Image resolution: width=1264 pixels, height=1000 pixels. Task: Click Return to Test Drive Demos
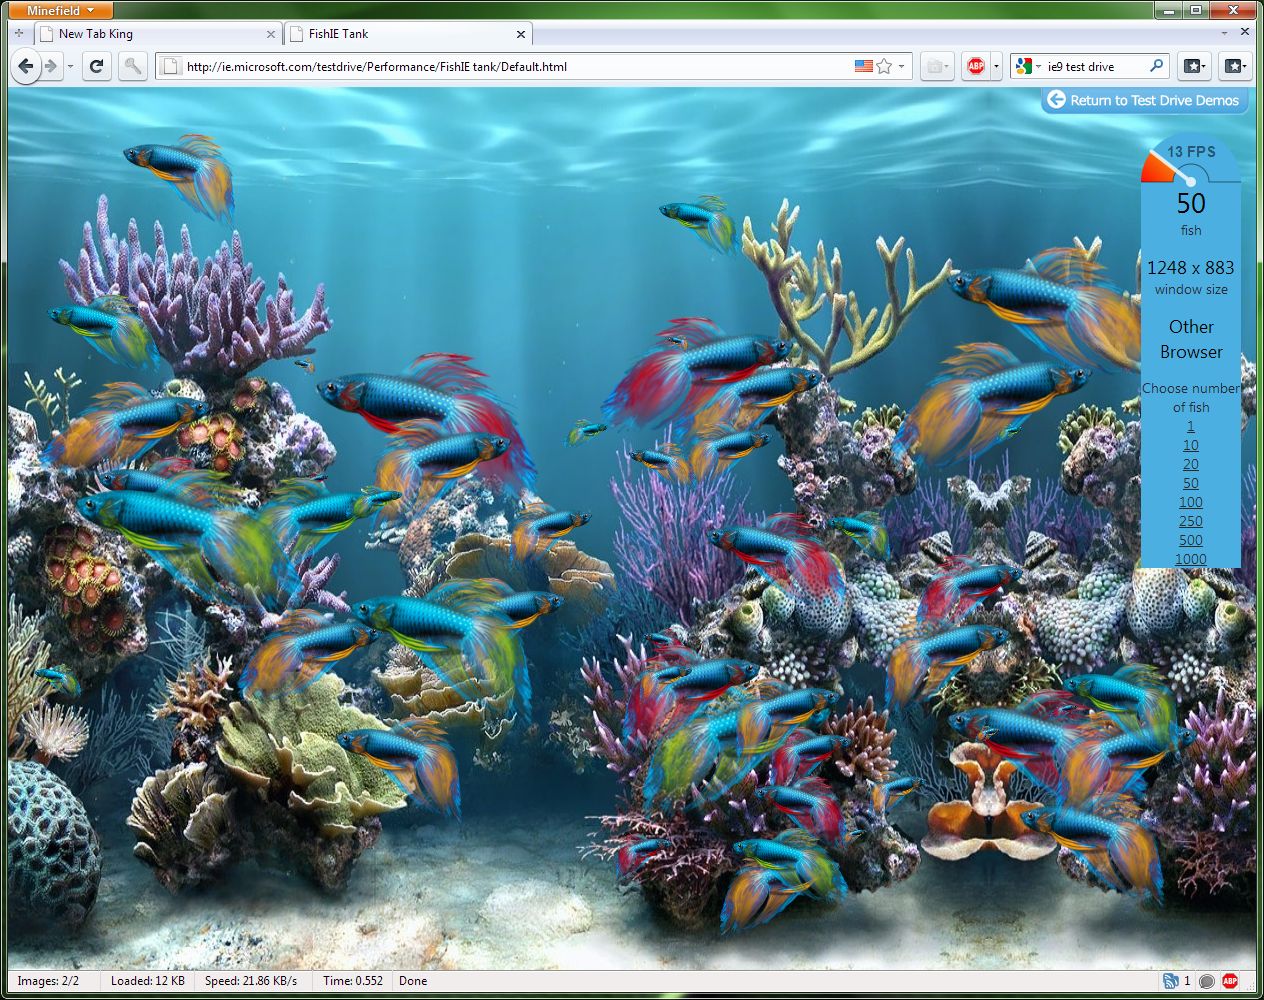[x=1143, y=100]
